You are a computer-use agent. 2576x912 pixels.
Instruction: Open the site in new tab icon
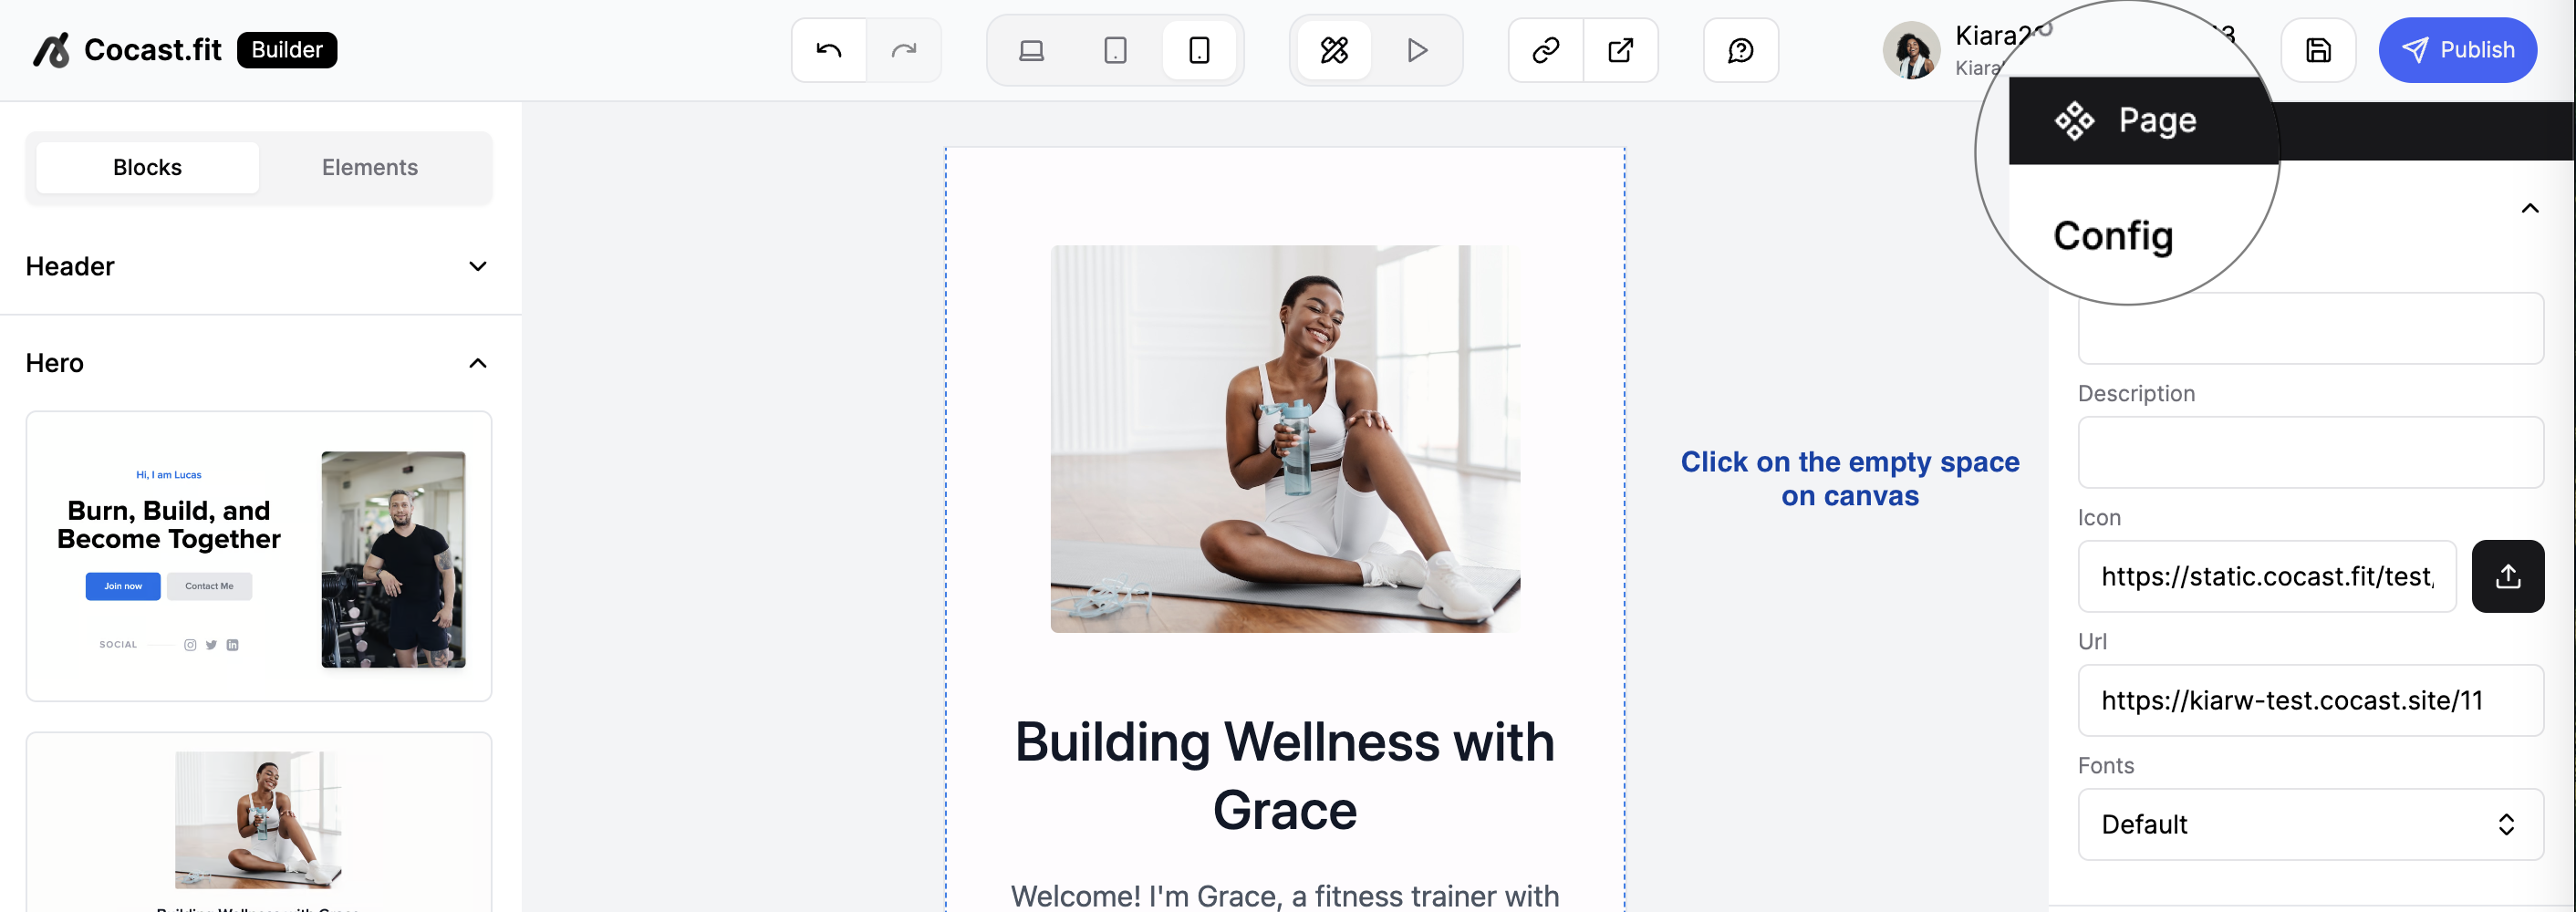click(1620, 50)
